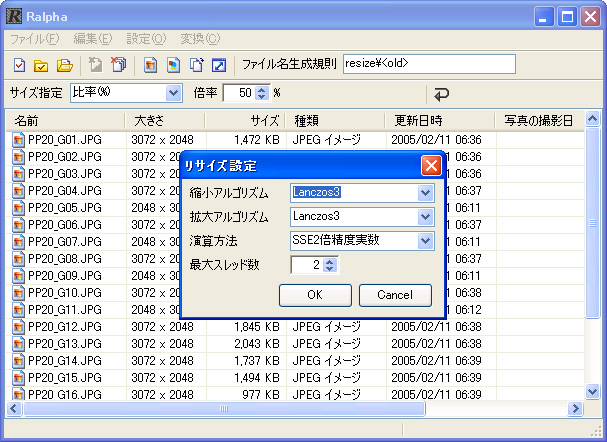Open the 設定 menu

146,39
